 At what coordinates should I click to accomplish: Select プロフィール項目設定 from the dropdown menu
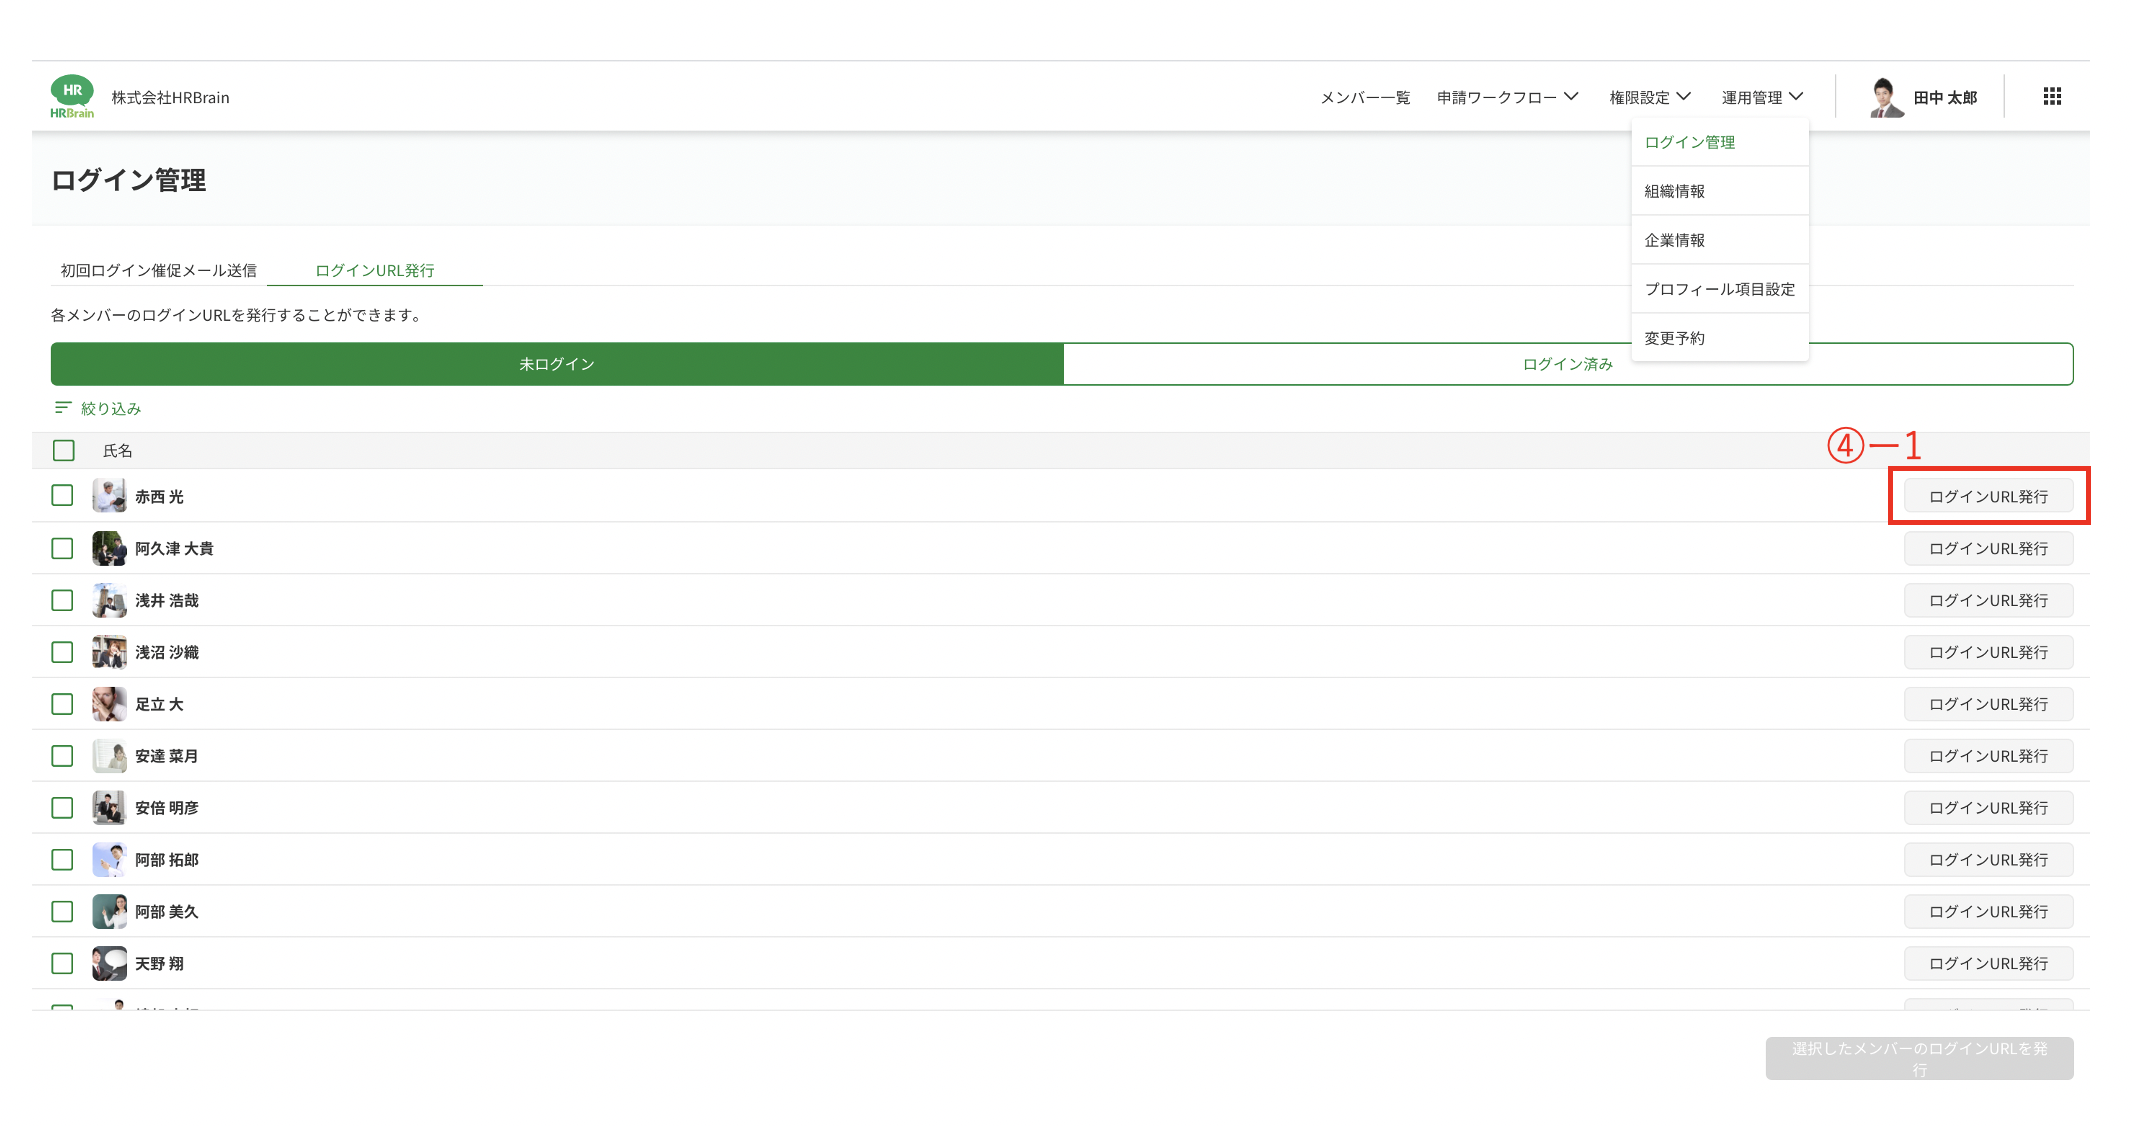pyautogui.click(x=1720, y=289)
